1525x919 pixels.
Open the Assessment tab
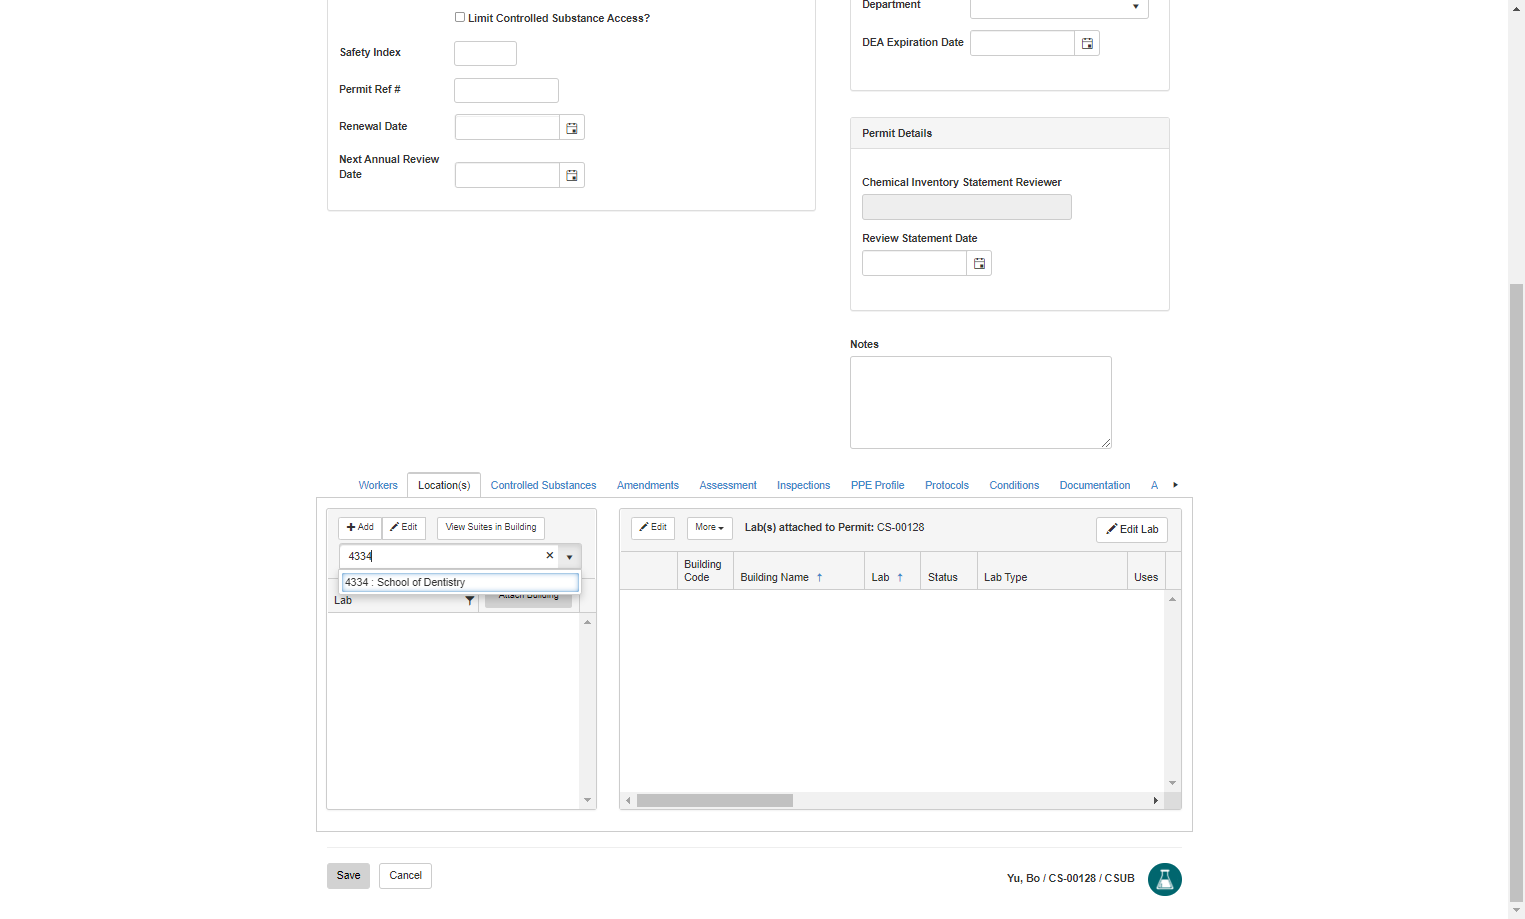click(728, 485)
